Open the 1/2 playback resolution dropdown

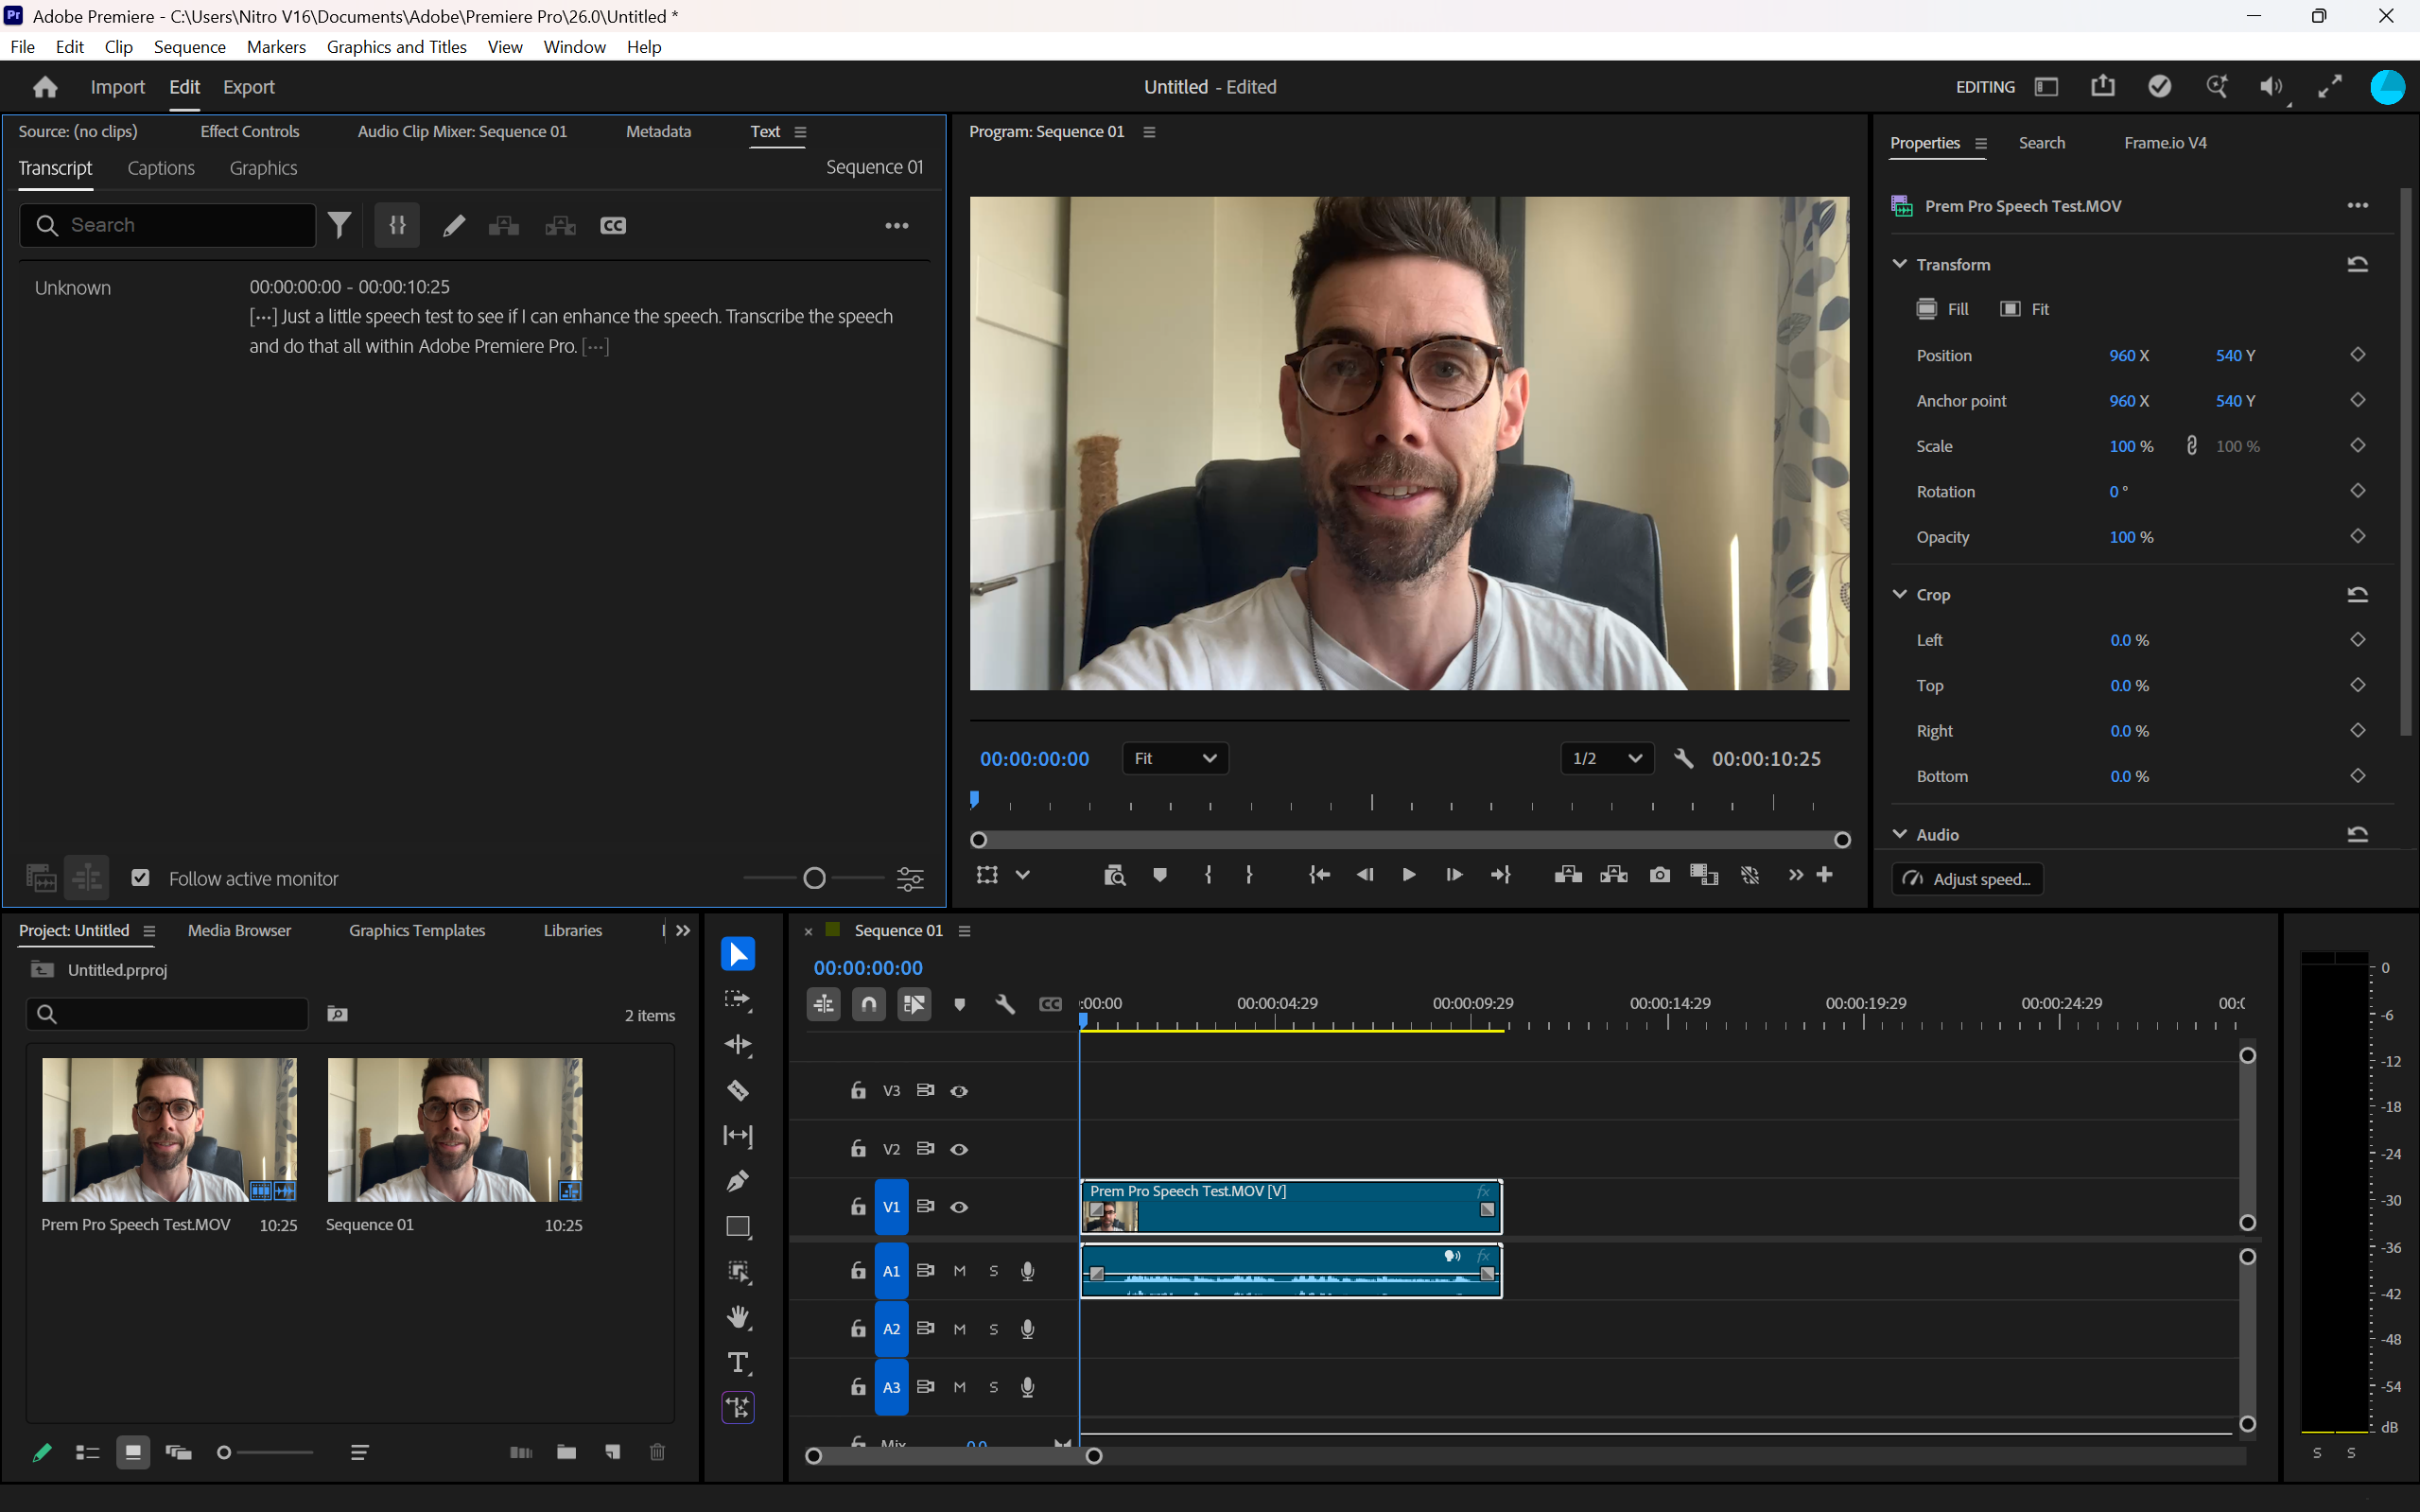click(1607, 759)
